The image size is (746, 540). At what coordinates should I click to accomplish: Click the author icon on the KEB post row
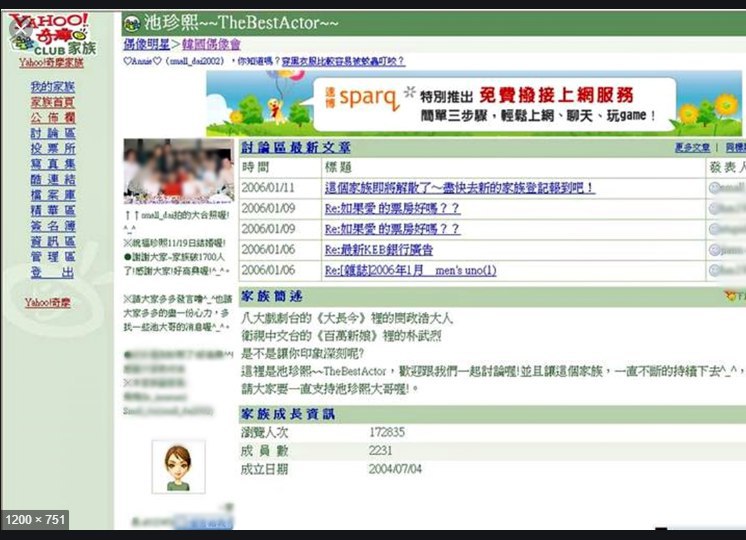click(x=715, y=249)
